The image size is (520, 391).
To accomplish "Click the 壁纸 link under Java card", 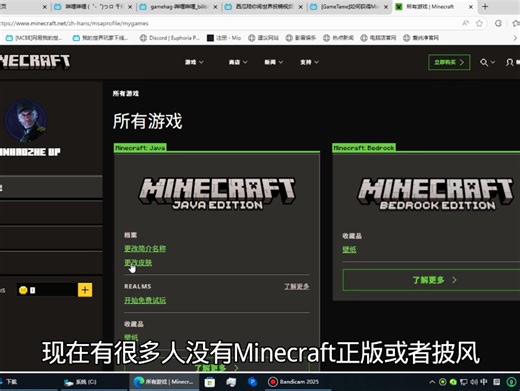I will 131,337.
